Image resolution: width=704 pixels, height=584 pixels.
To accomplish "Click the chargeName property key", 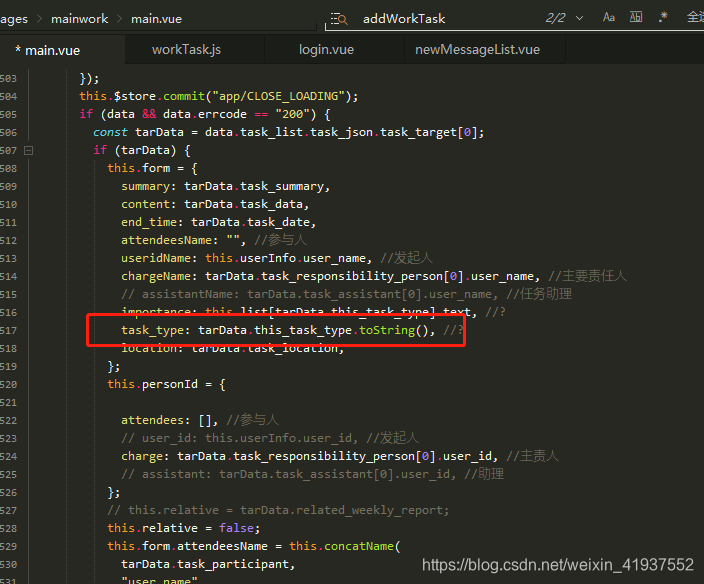I will tap(156, 276).
